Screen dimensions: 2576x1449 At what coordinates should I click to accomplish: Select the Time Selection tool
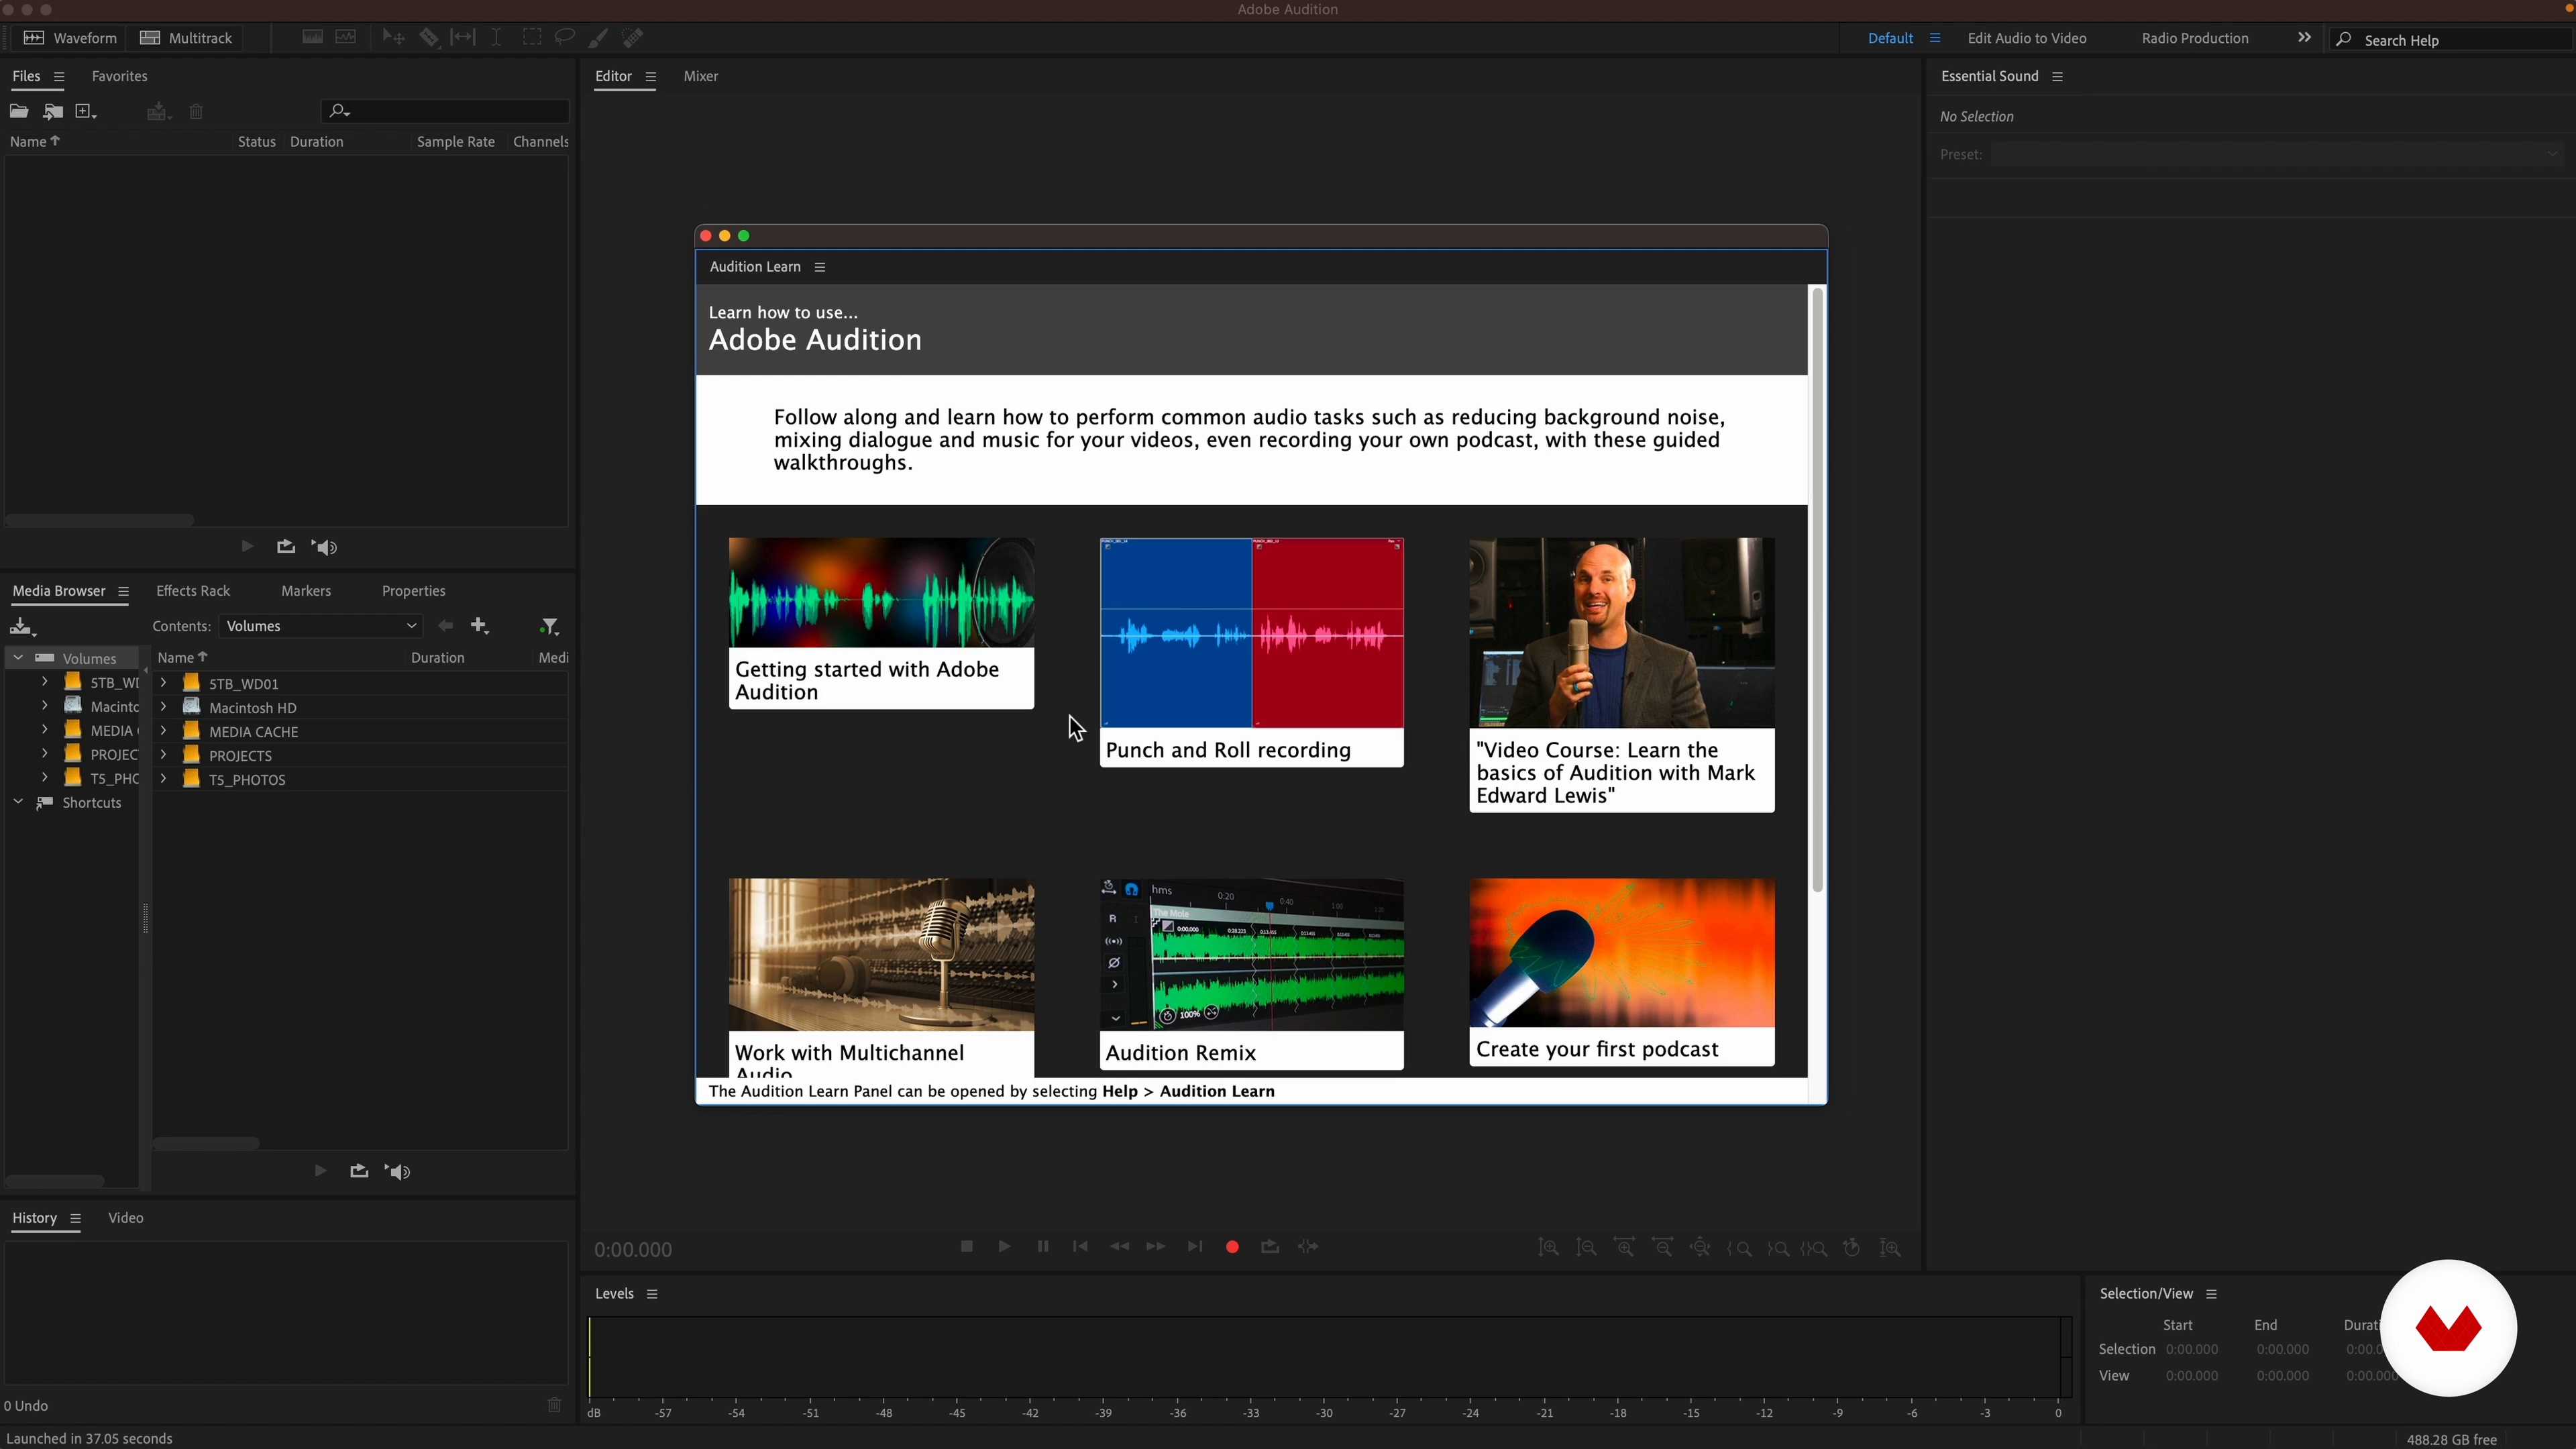[496, 38]
